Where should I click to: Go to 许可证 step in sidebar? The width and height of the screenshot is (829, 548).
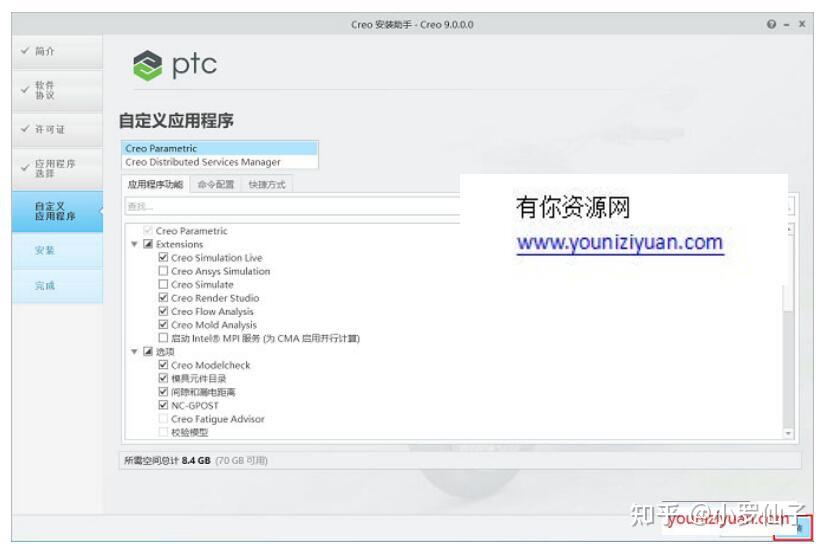pos(57,129)
